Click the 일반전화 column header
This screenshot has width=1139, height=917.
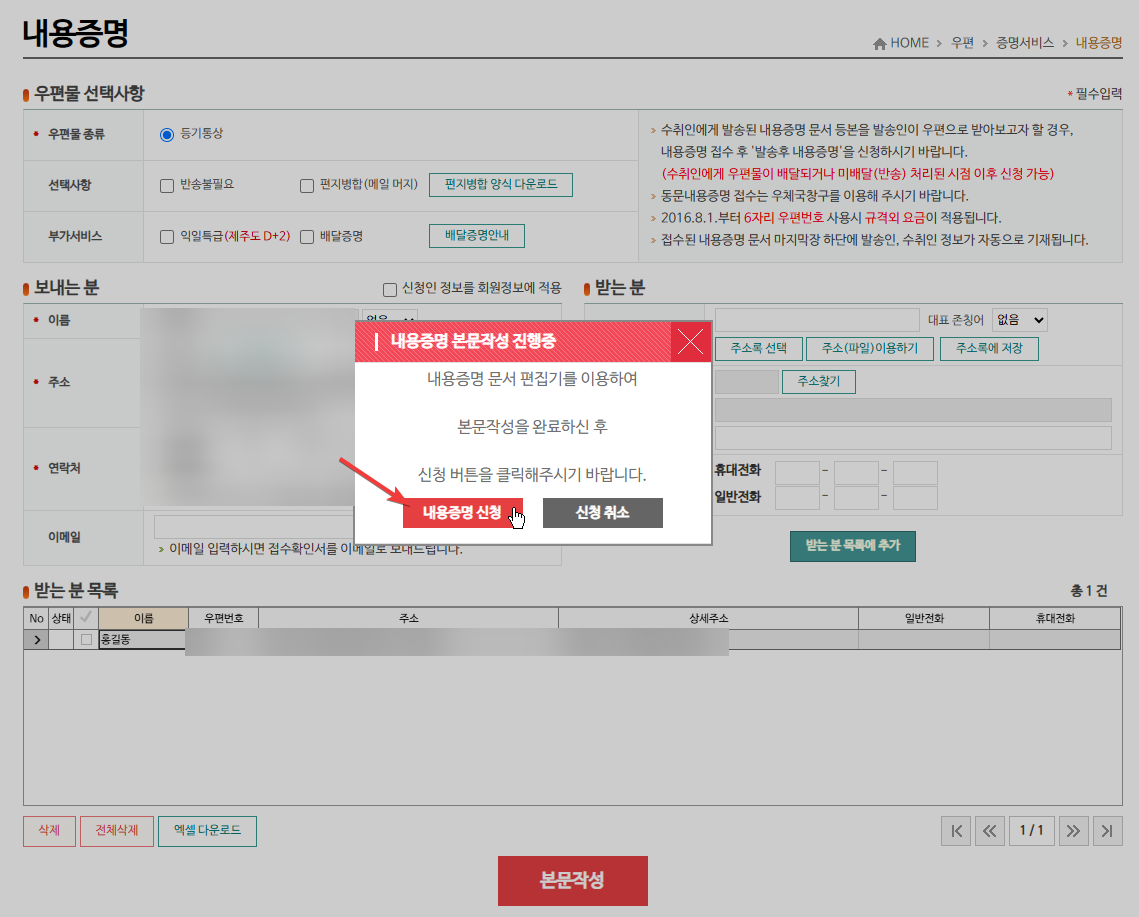[924, 618]
